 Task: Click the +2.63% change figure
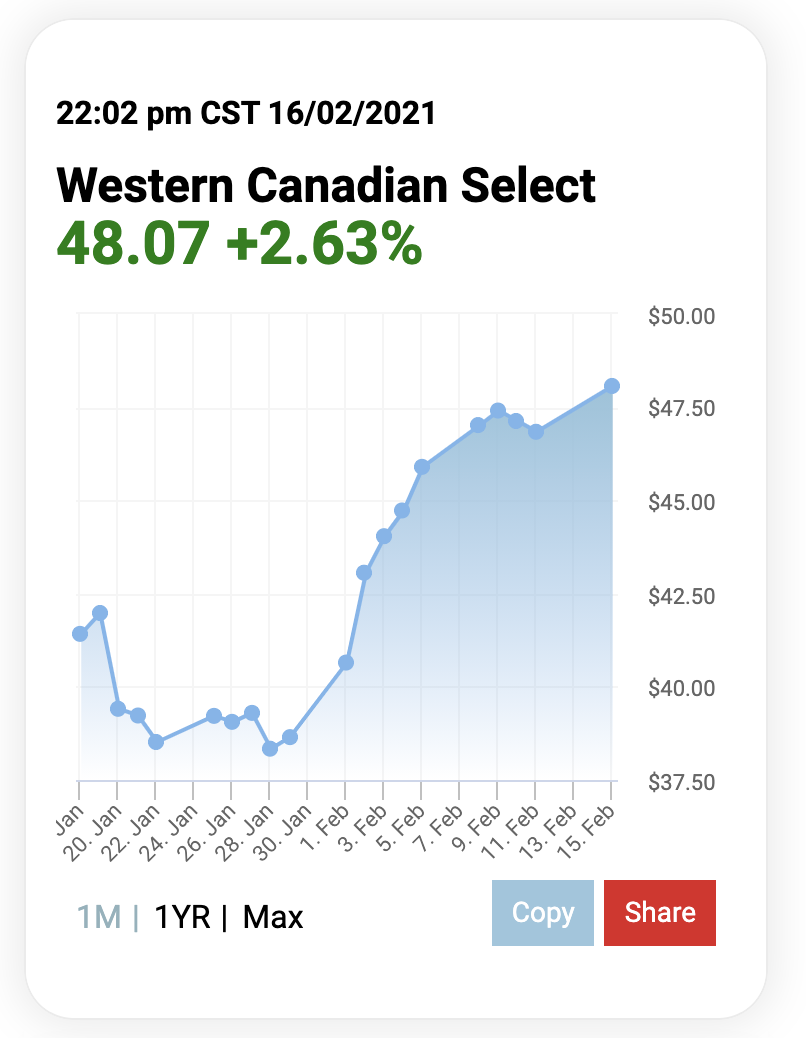pyautogui.click(x=324, y=244)
